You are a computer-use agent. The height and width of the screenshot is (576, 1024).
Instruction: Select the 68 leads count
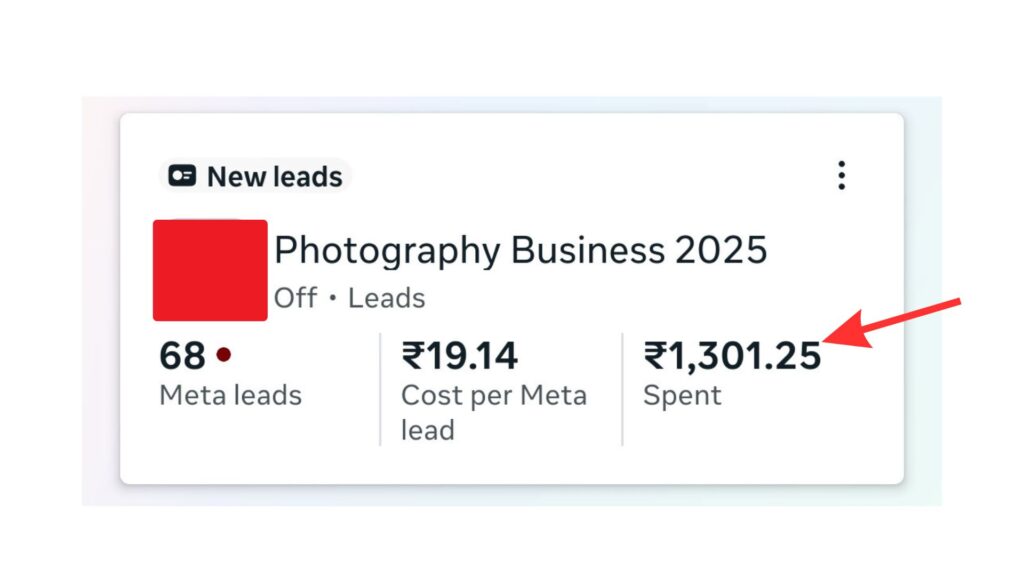[182, 356]
